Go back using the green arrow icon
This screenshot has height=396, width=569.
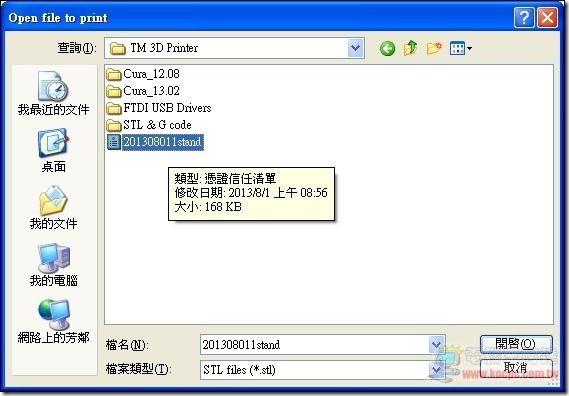point(387,48)
